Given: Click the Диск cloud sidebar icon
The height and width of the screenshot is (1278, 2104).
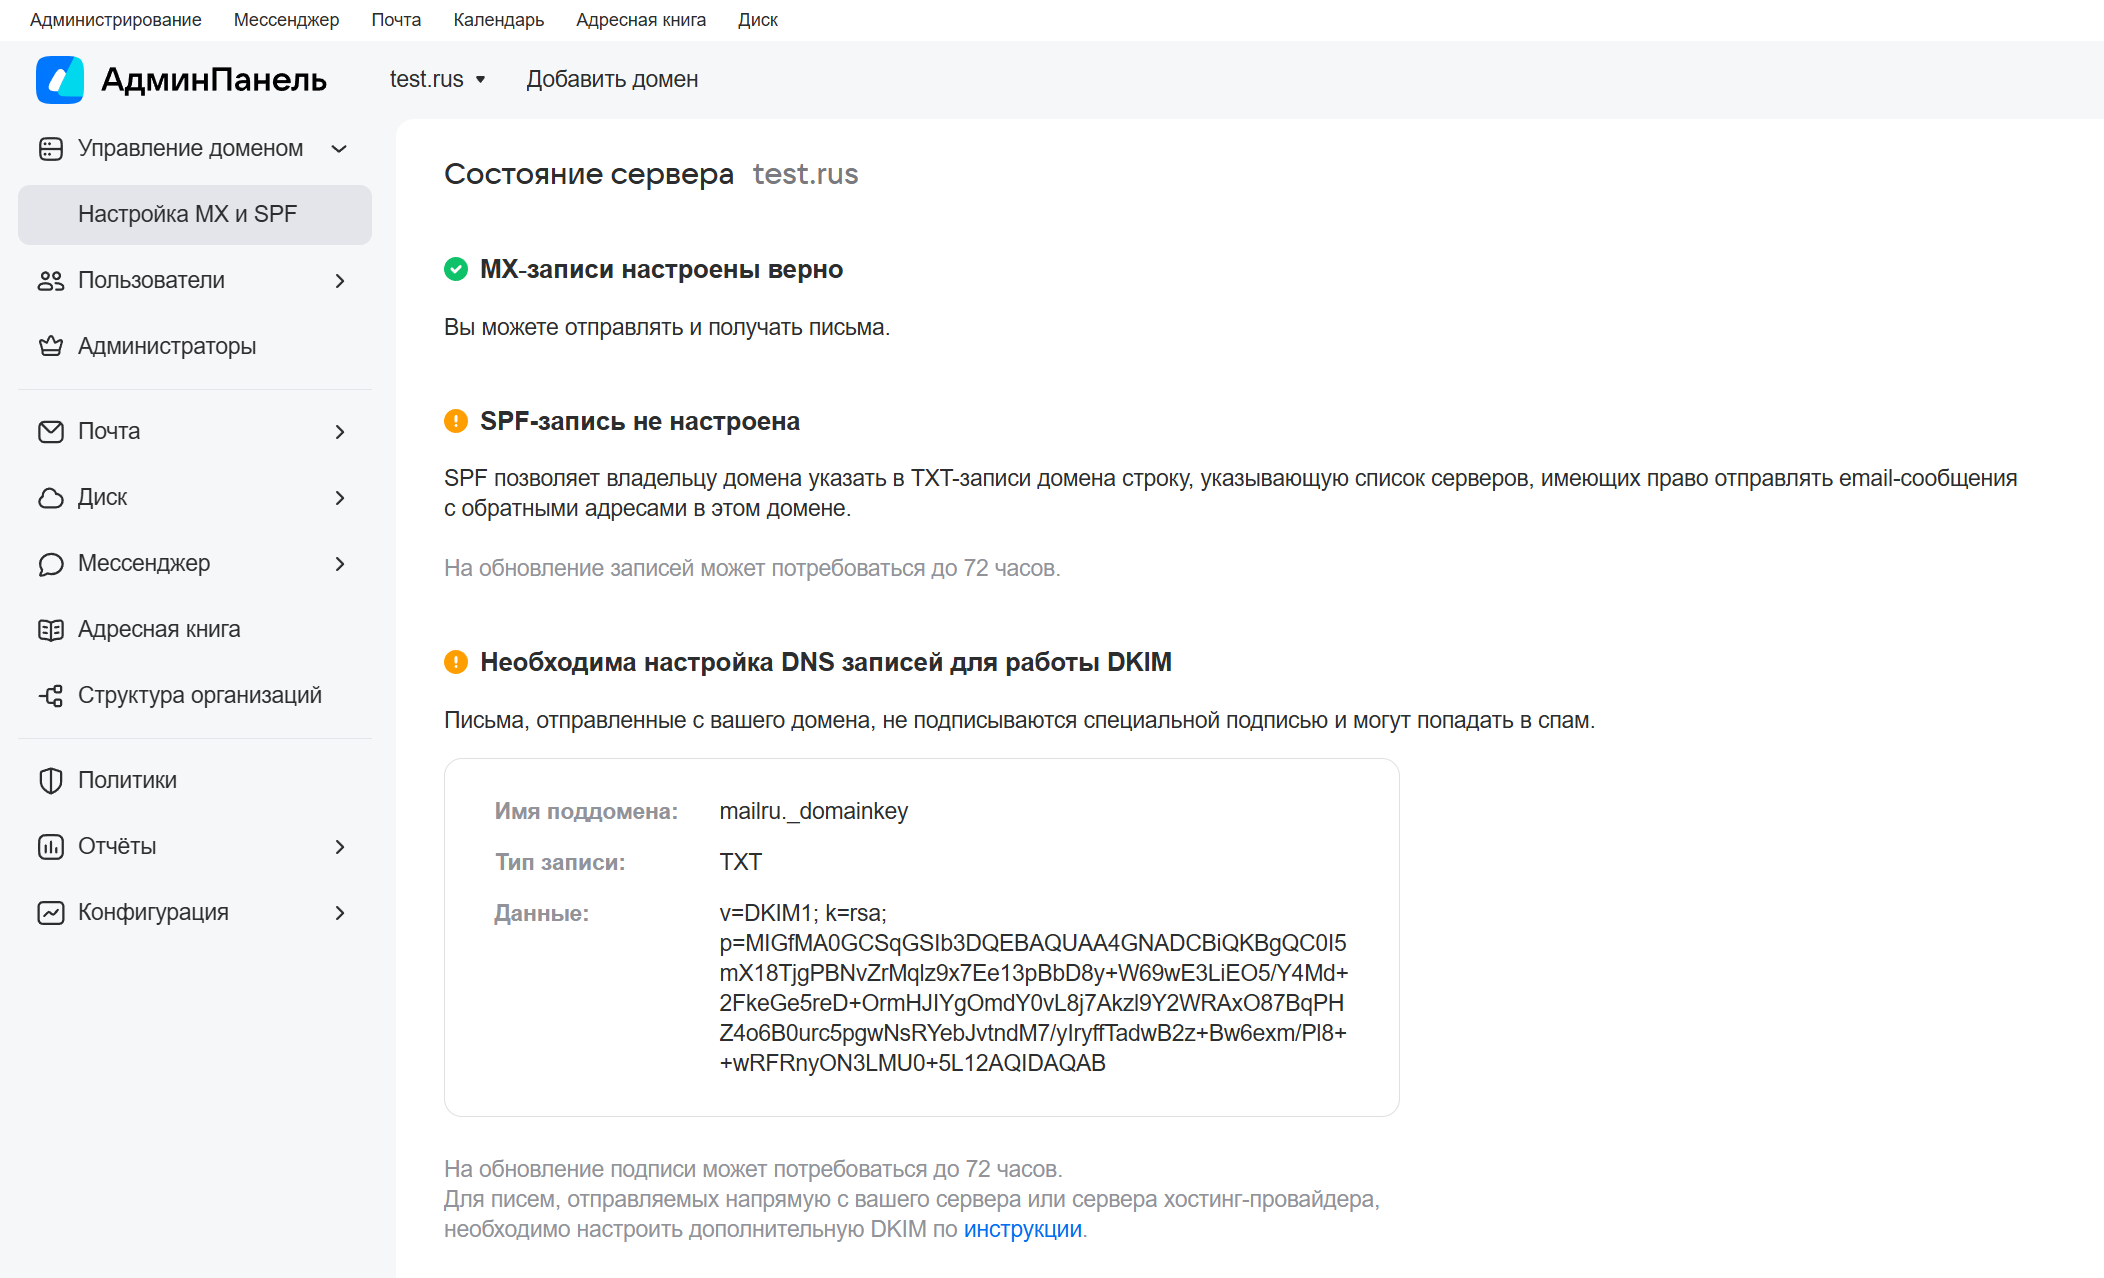Looking at the screenshot, I should (x=51, y=498).
